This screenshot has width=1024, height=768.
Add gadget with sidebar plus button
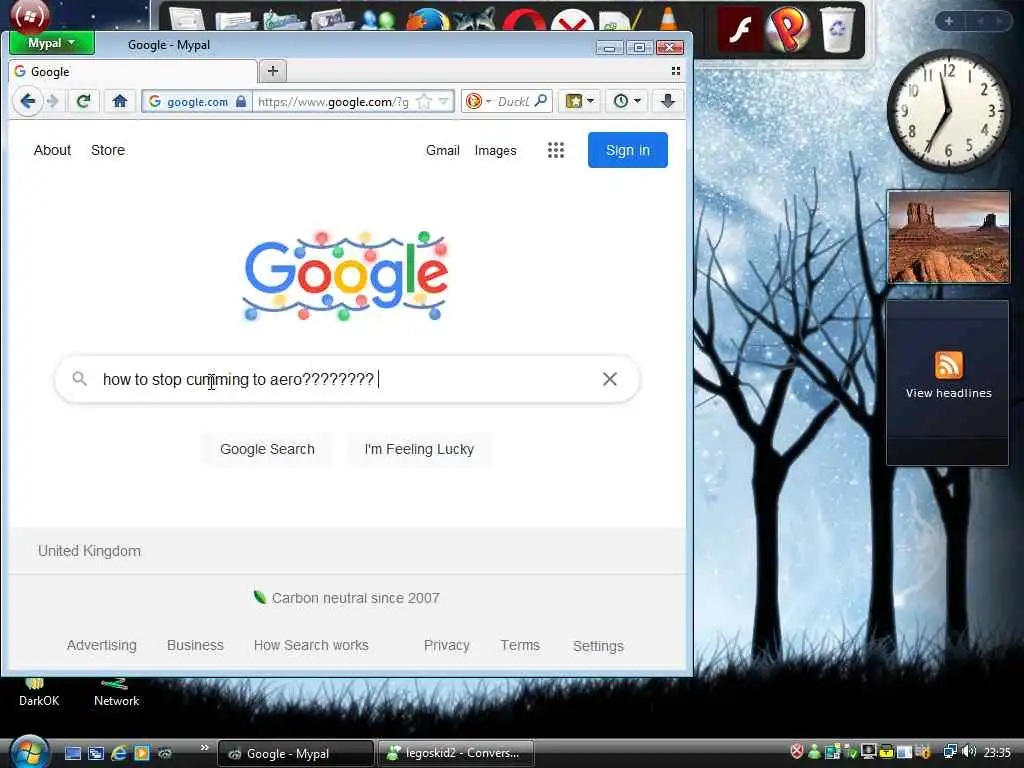(x=949, y=21)
